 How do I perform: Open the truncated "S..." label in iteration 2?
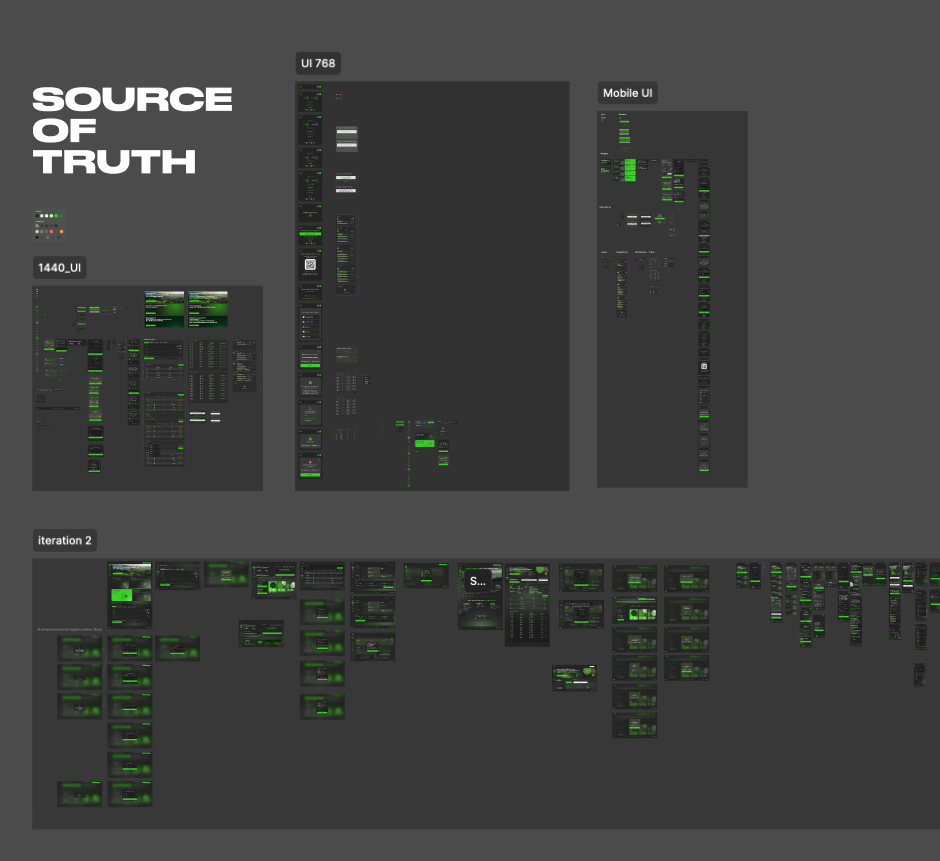click(x=478, y=581)
